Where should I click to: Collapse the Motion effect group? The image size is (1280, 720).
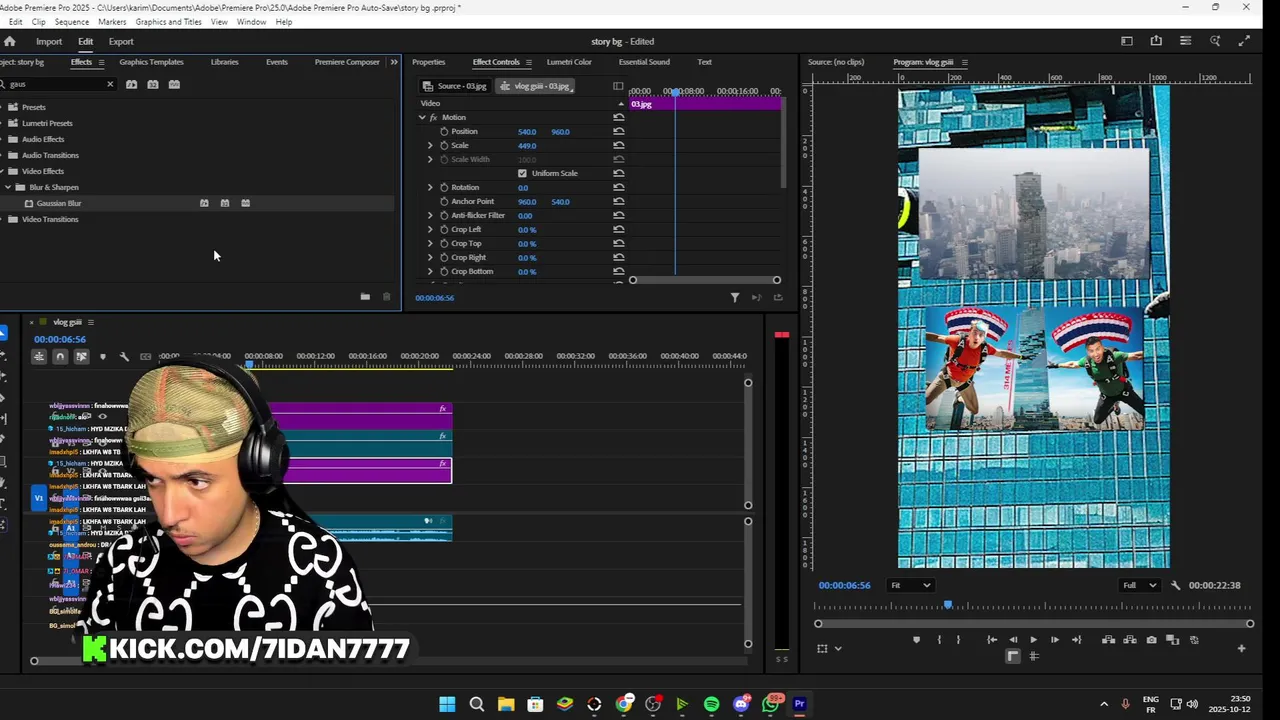[422, 117]
